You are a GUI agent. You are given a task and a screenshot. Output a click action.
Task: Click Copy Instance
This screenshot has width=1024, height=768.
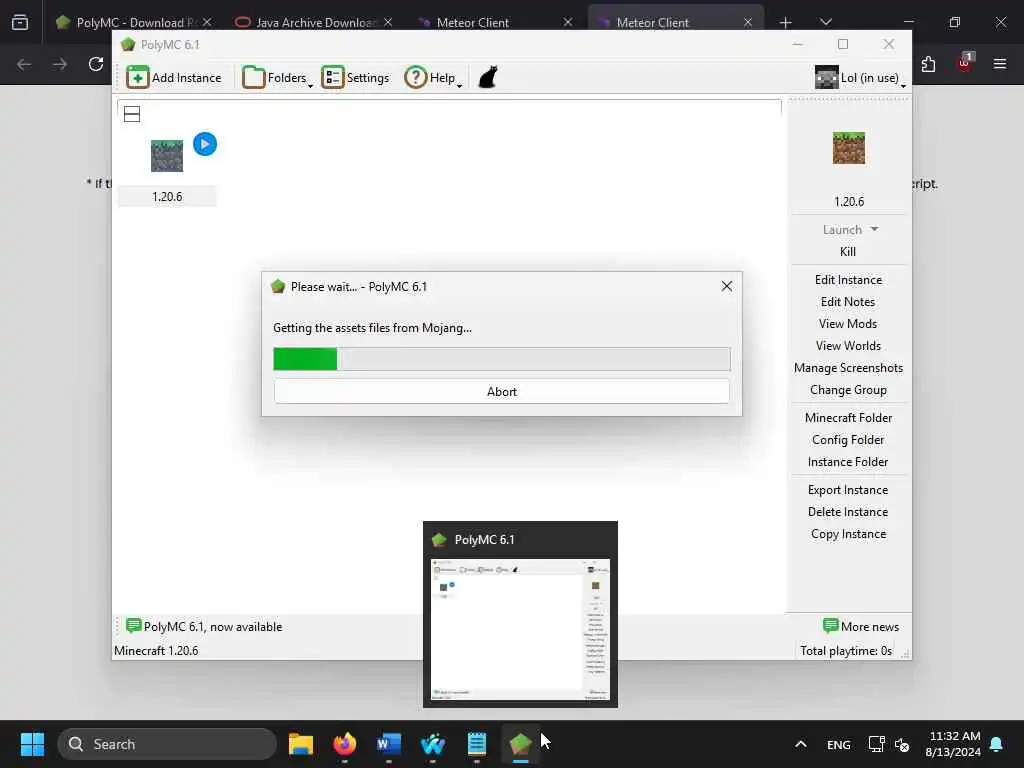pos(848,534)
